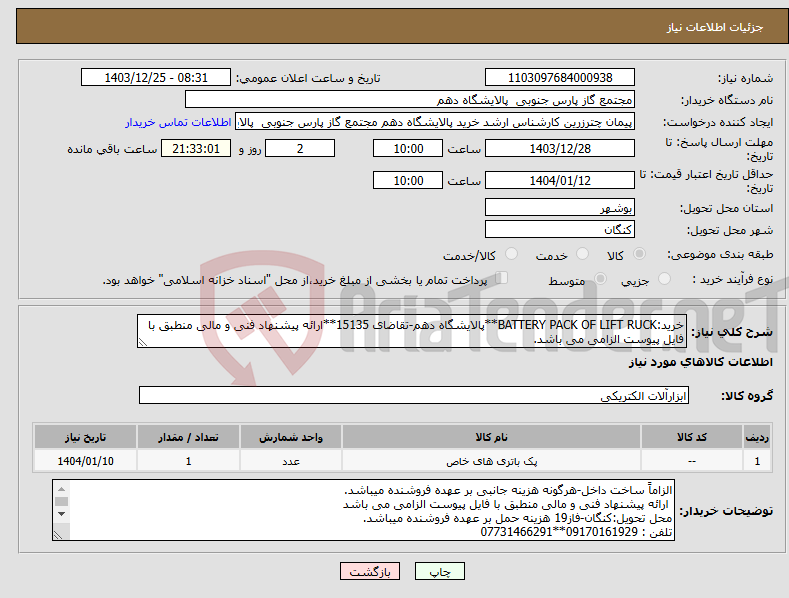Click the delivery province field بوشهر
Image resolution: width=789 pixels, height=598 pixels.
[560, 207]
